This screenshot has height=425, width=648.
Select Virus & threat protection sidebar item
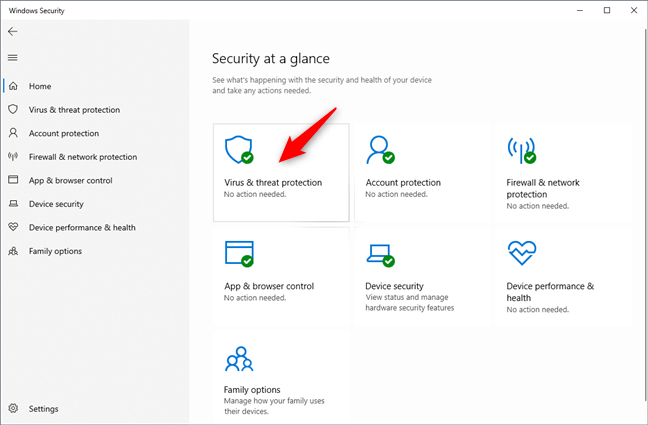74,110
